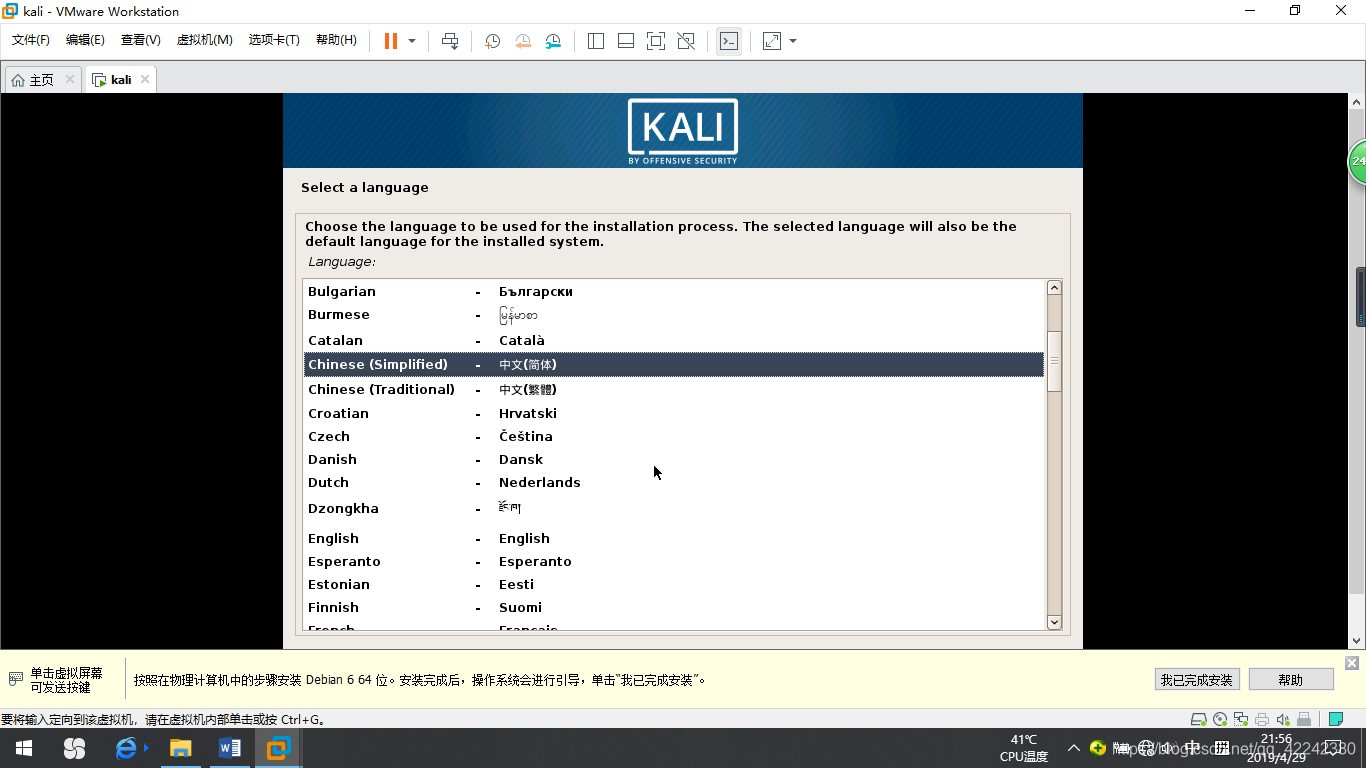Click the keyboard capture hint icon
This screenshot has width=1366, height=768.
coord(15,679)
